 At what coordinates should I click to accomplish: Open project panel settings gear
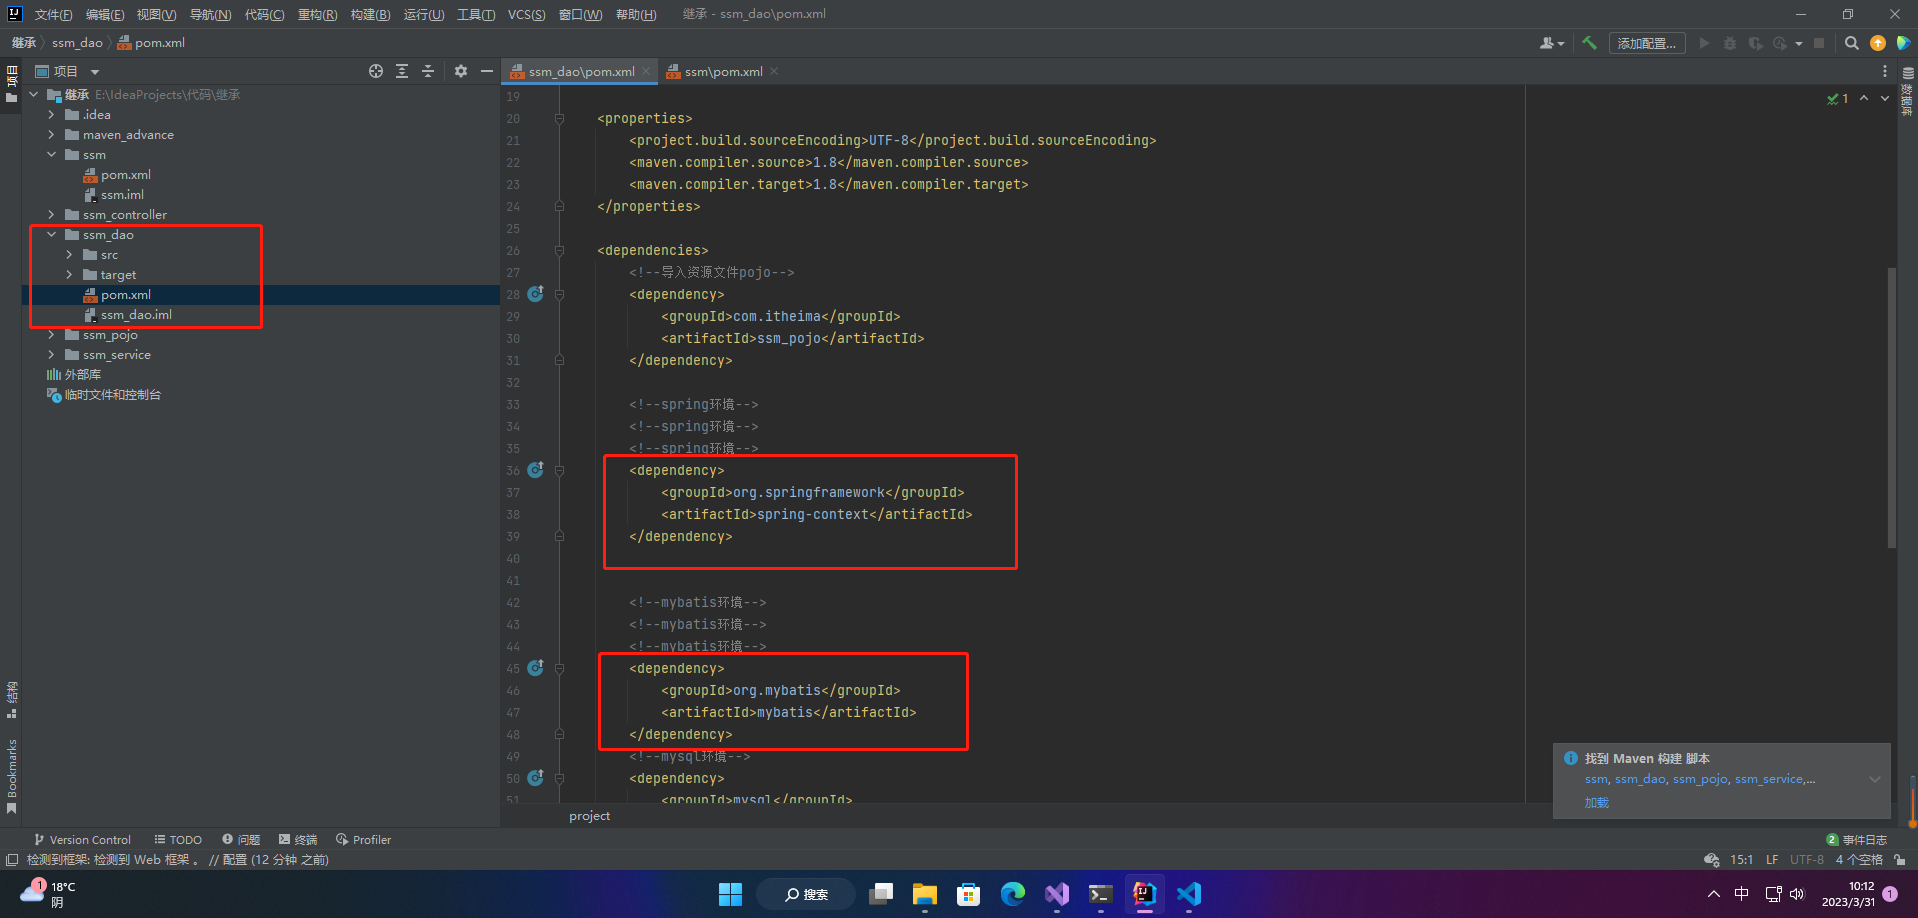coord(461,71)
